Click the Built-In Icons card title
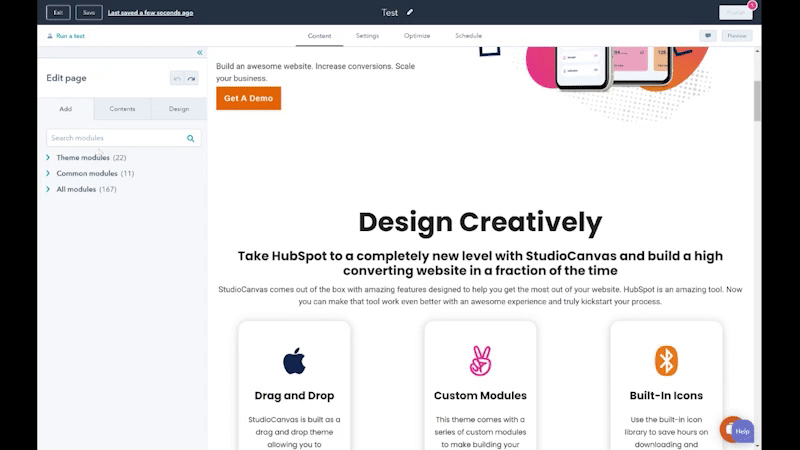Viewport: 800px width, 450px height. [666, 395]
